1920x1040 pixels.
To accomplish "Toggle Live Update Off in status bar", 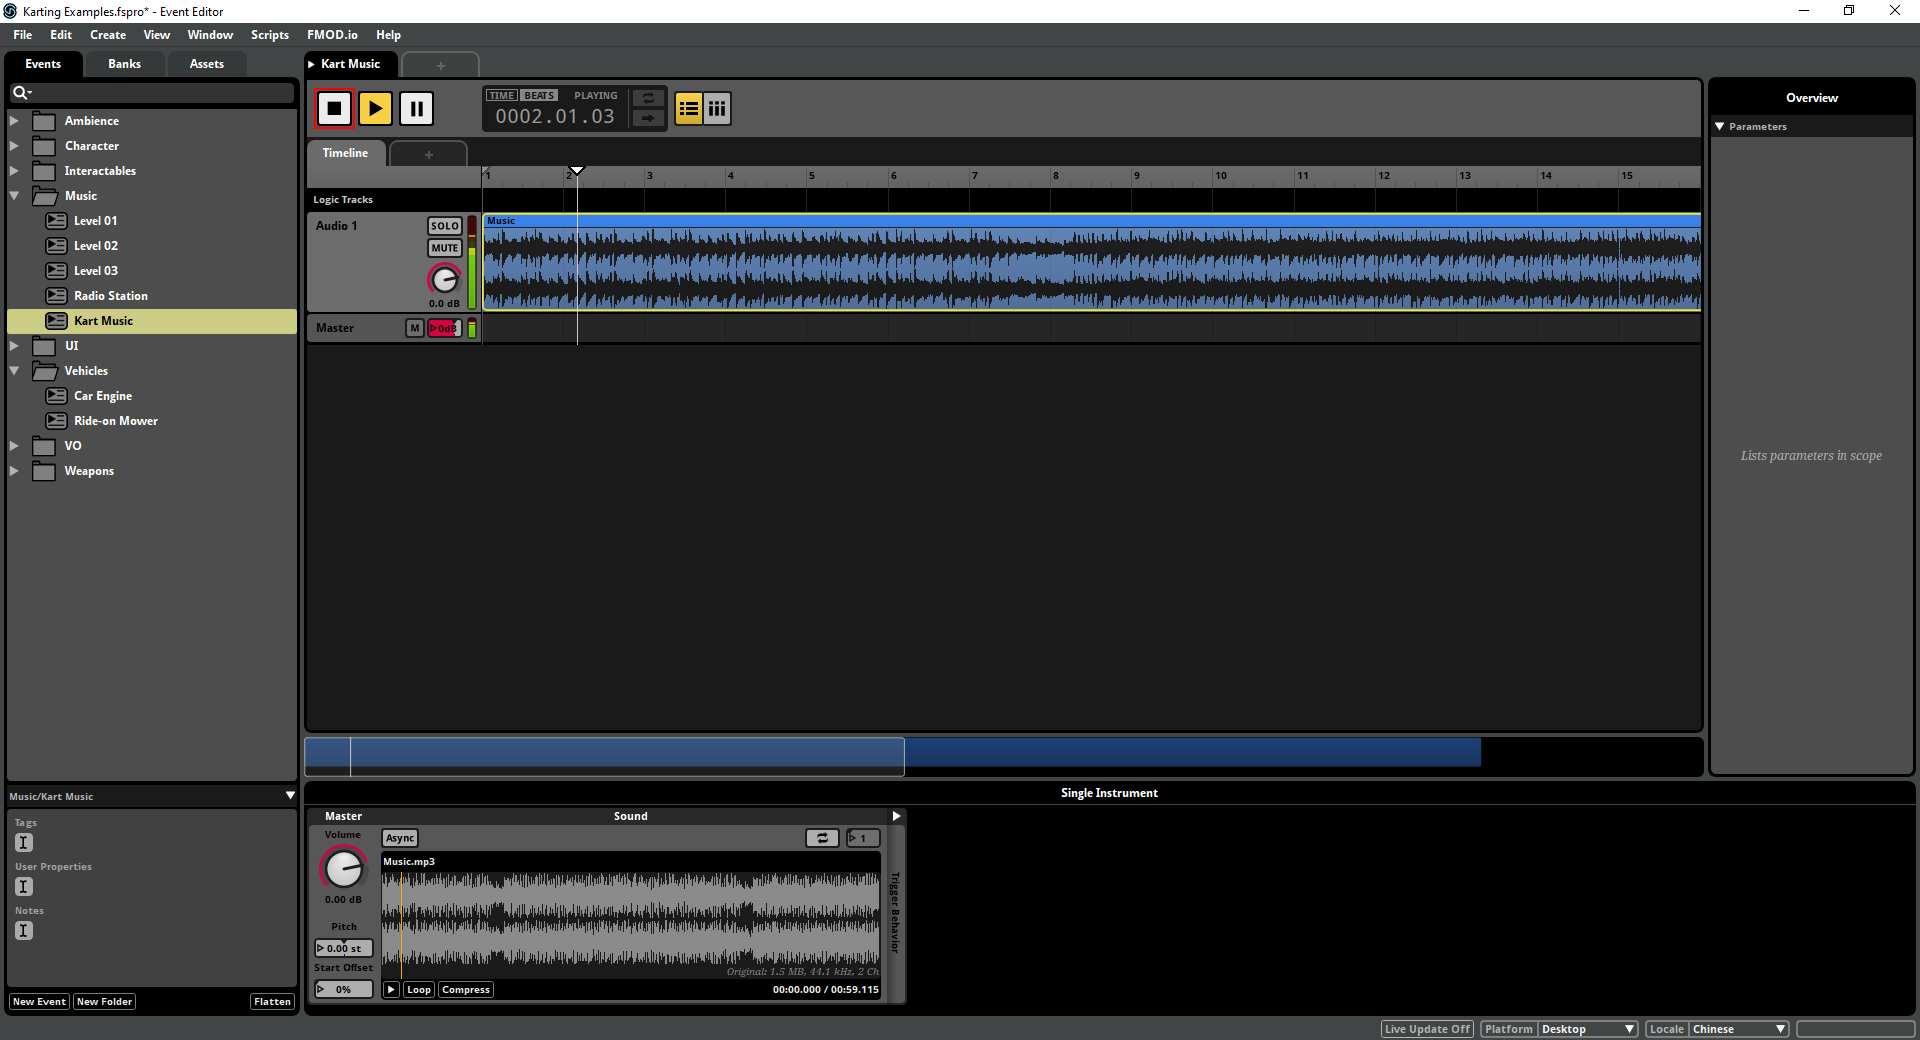I will pos(1427,1029).
